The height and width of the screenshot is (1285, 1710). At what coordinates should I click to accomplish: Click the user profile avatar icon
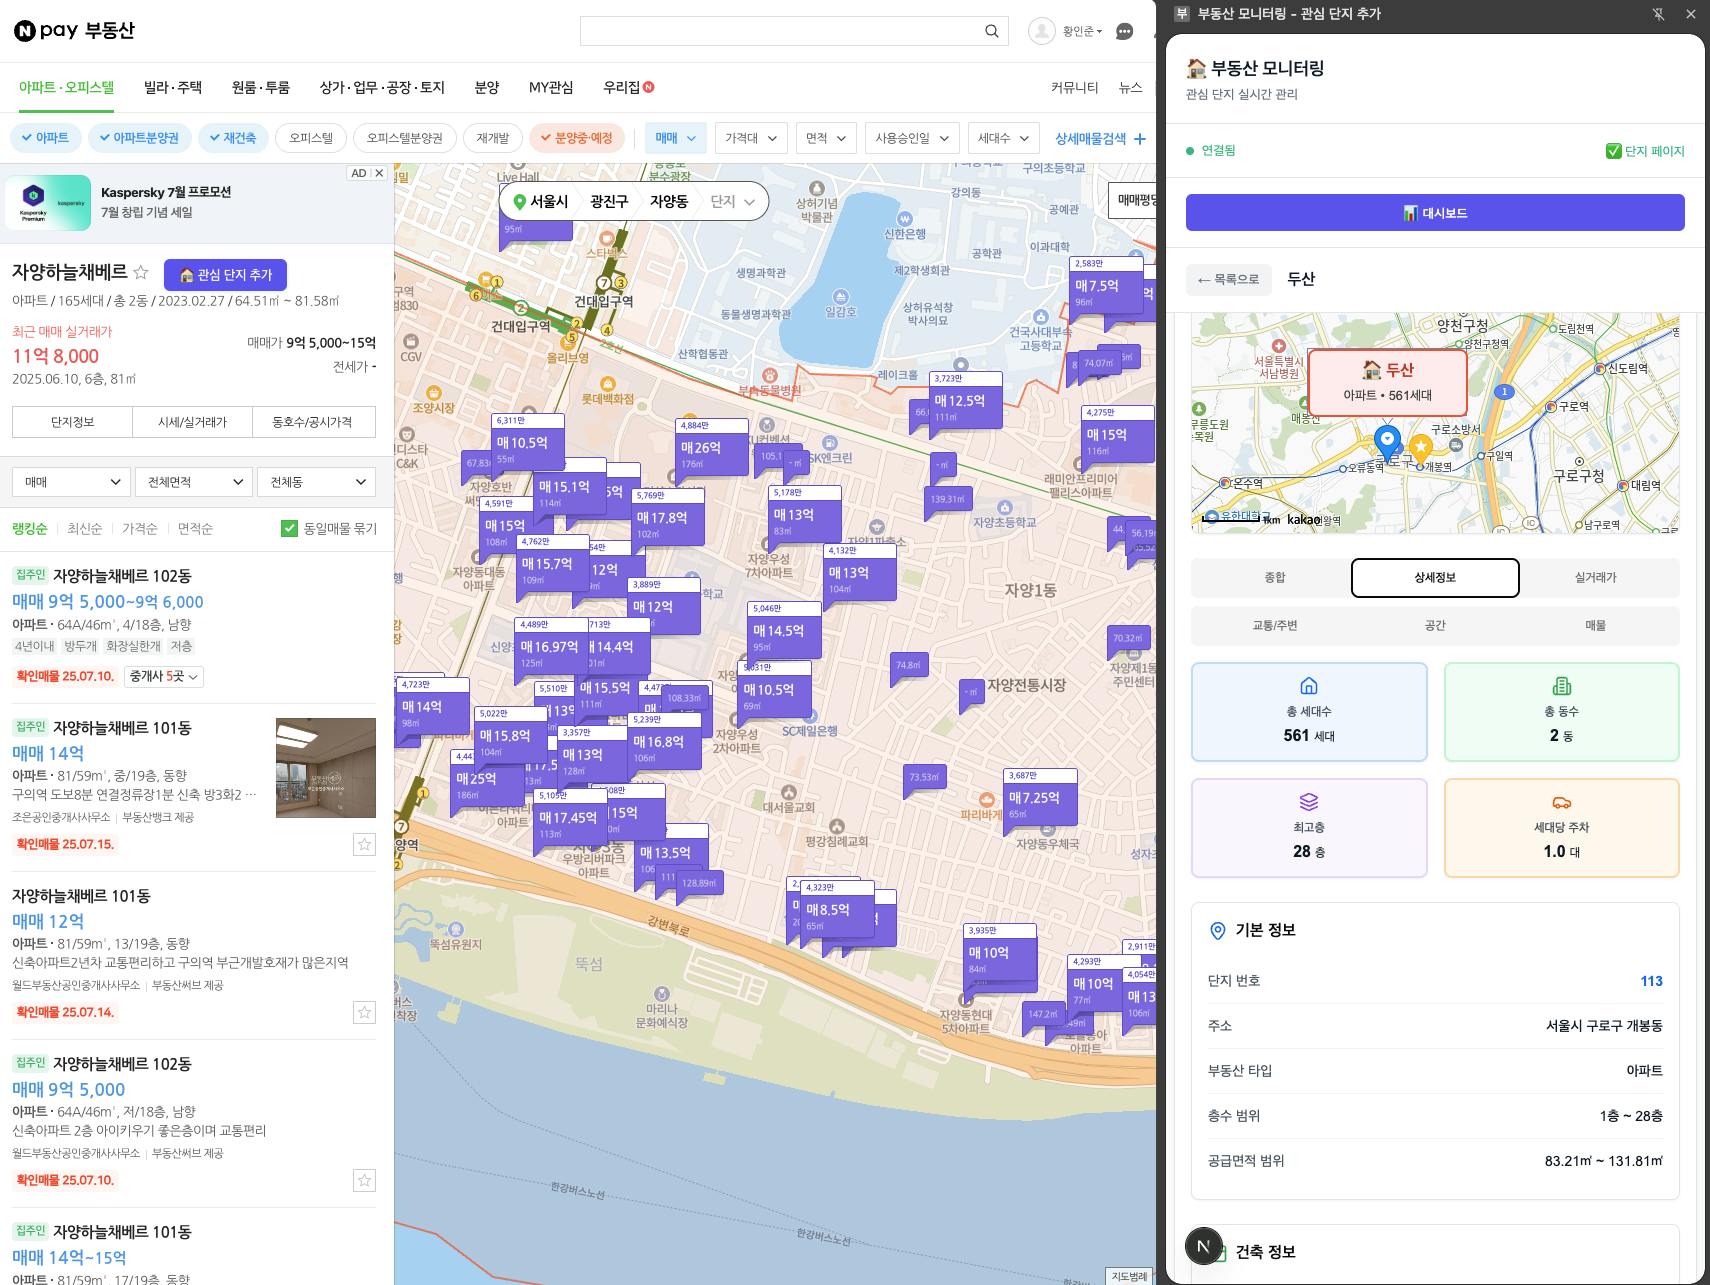(x=1041, y=31)
